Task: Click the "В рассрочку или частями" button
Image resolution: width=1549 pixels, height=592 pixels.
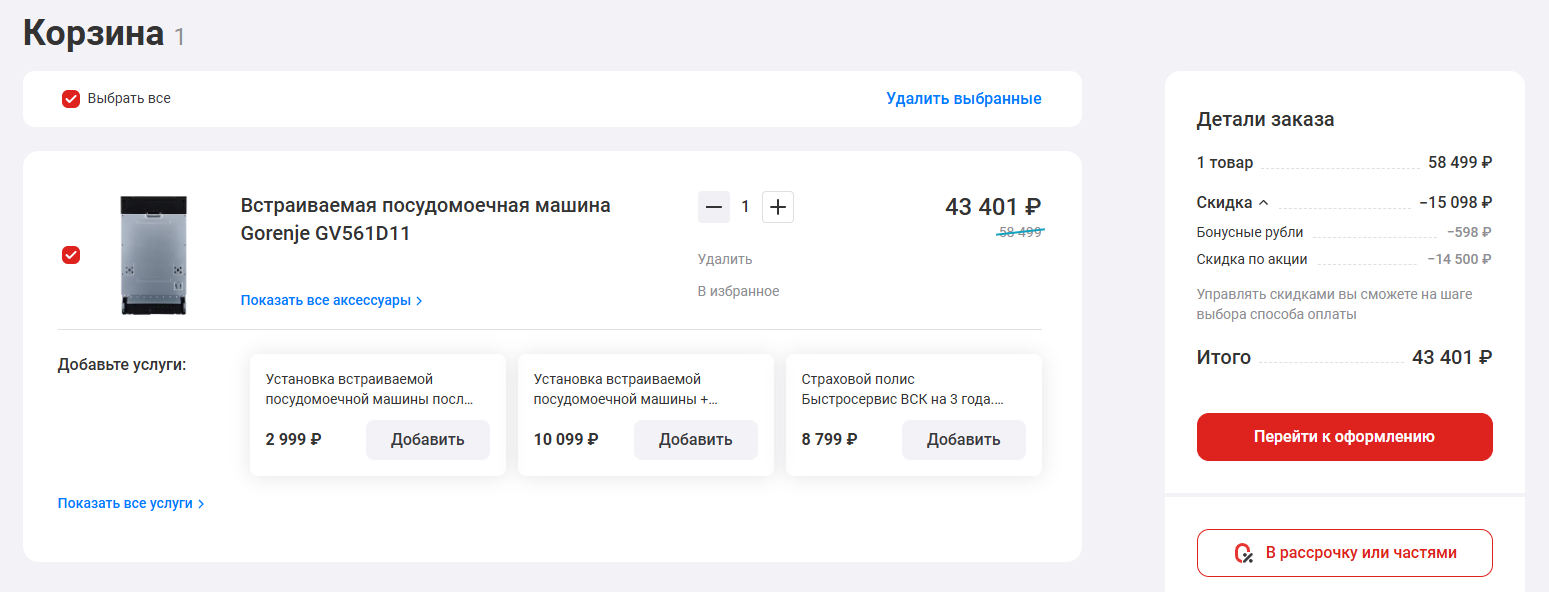Action: click(1344, 552)
